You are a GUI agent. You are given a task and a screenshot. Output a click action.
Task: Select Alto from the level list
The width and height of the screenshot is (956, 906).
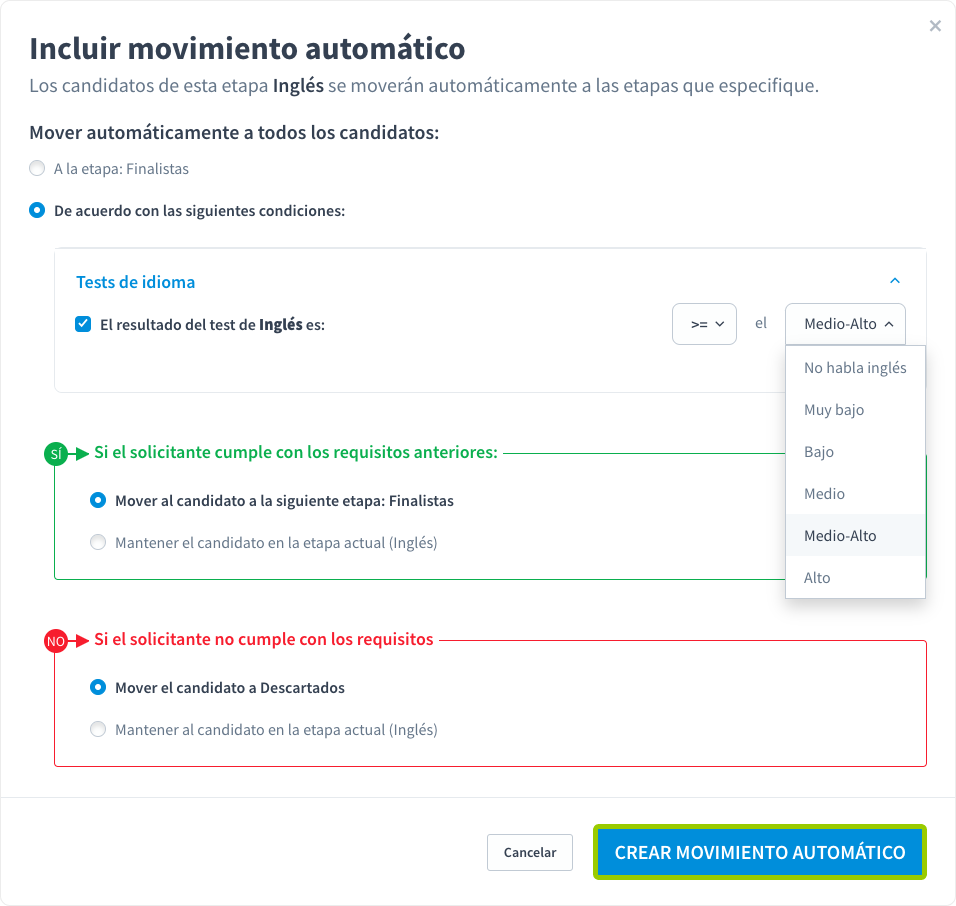click(817, 577)
